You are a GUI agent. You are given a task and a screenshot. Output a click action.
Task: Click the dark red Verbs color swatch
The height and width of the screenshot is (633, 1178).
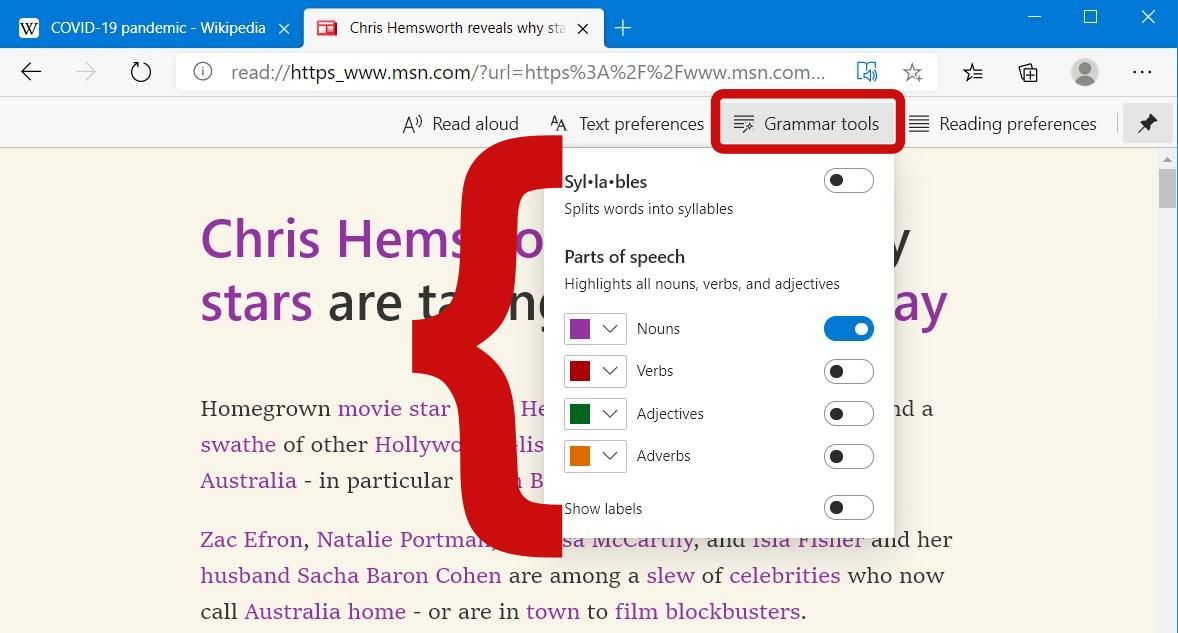pos(579,371)
